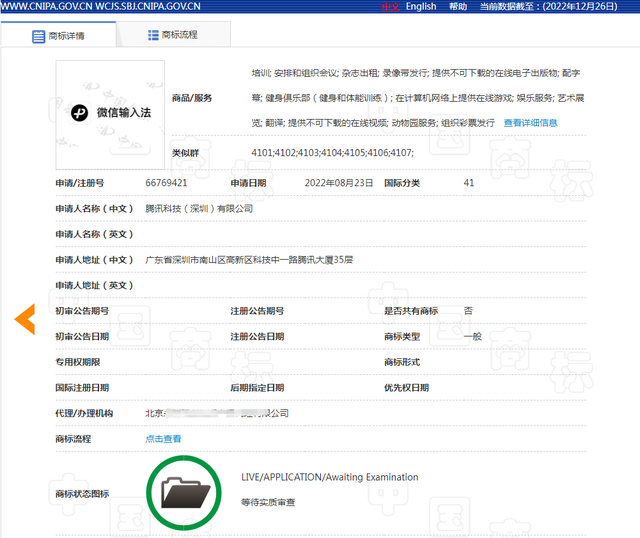
Task: Select the 等待实质审查 status text
Action: [268, 502]
